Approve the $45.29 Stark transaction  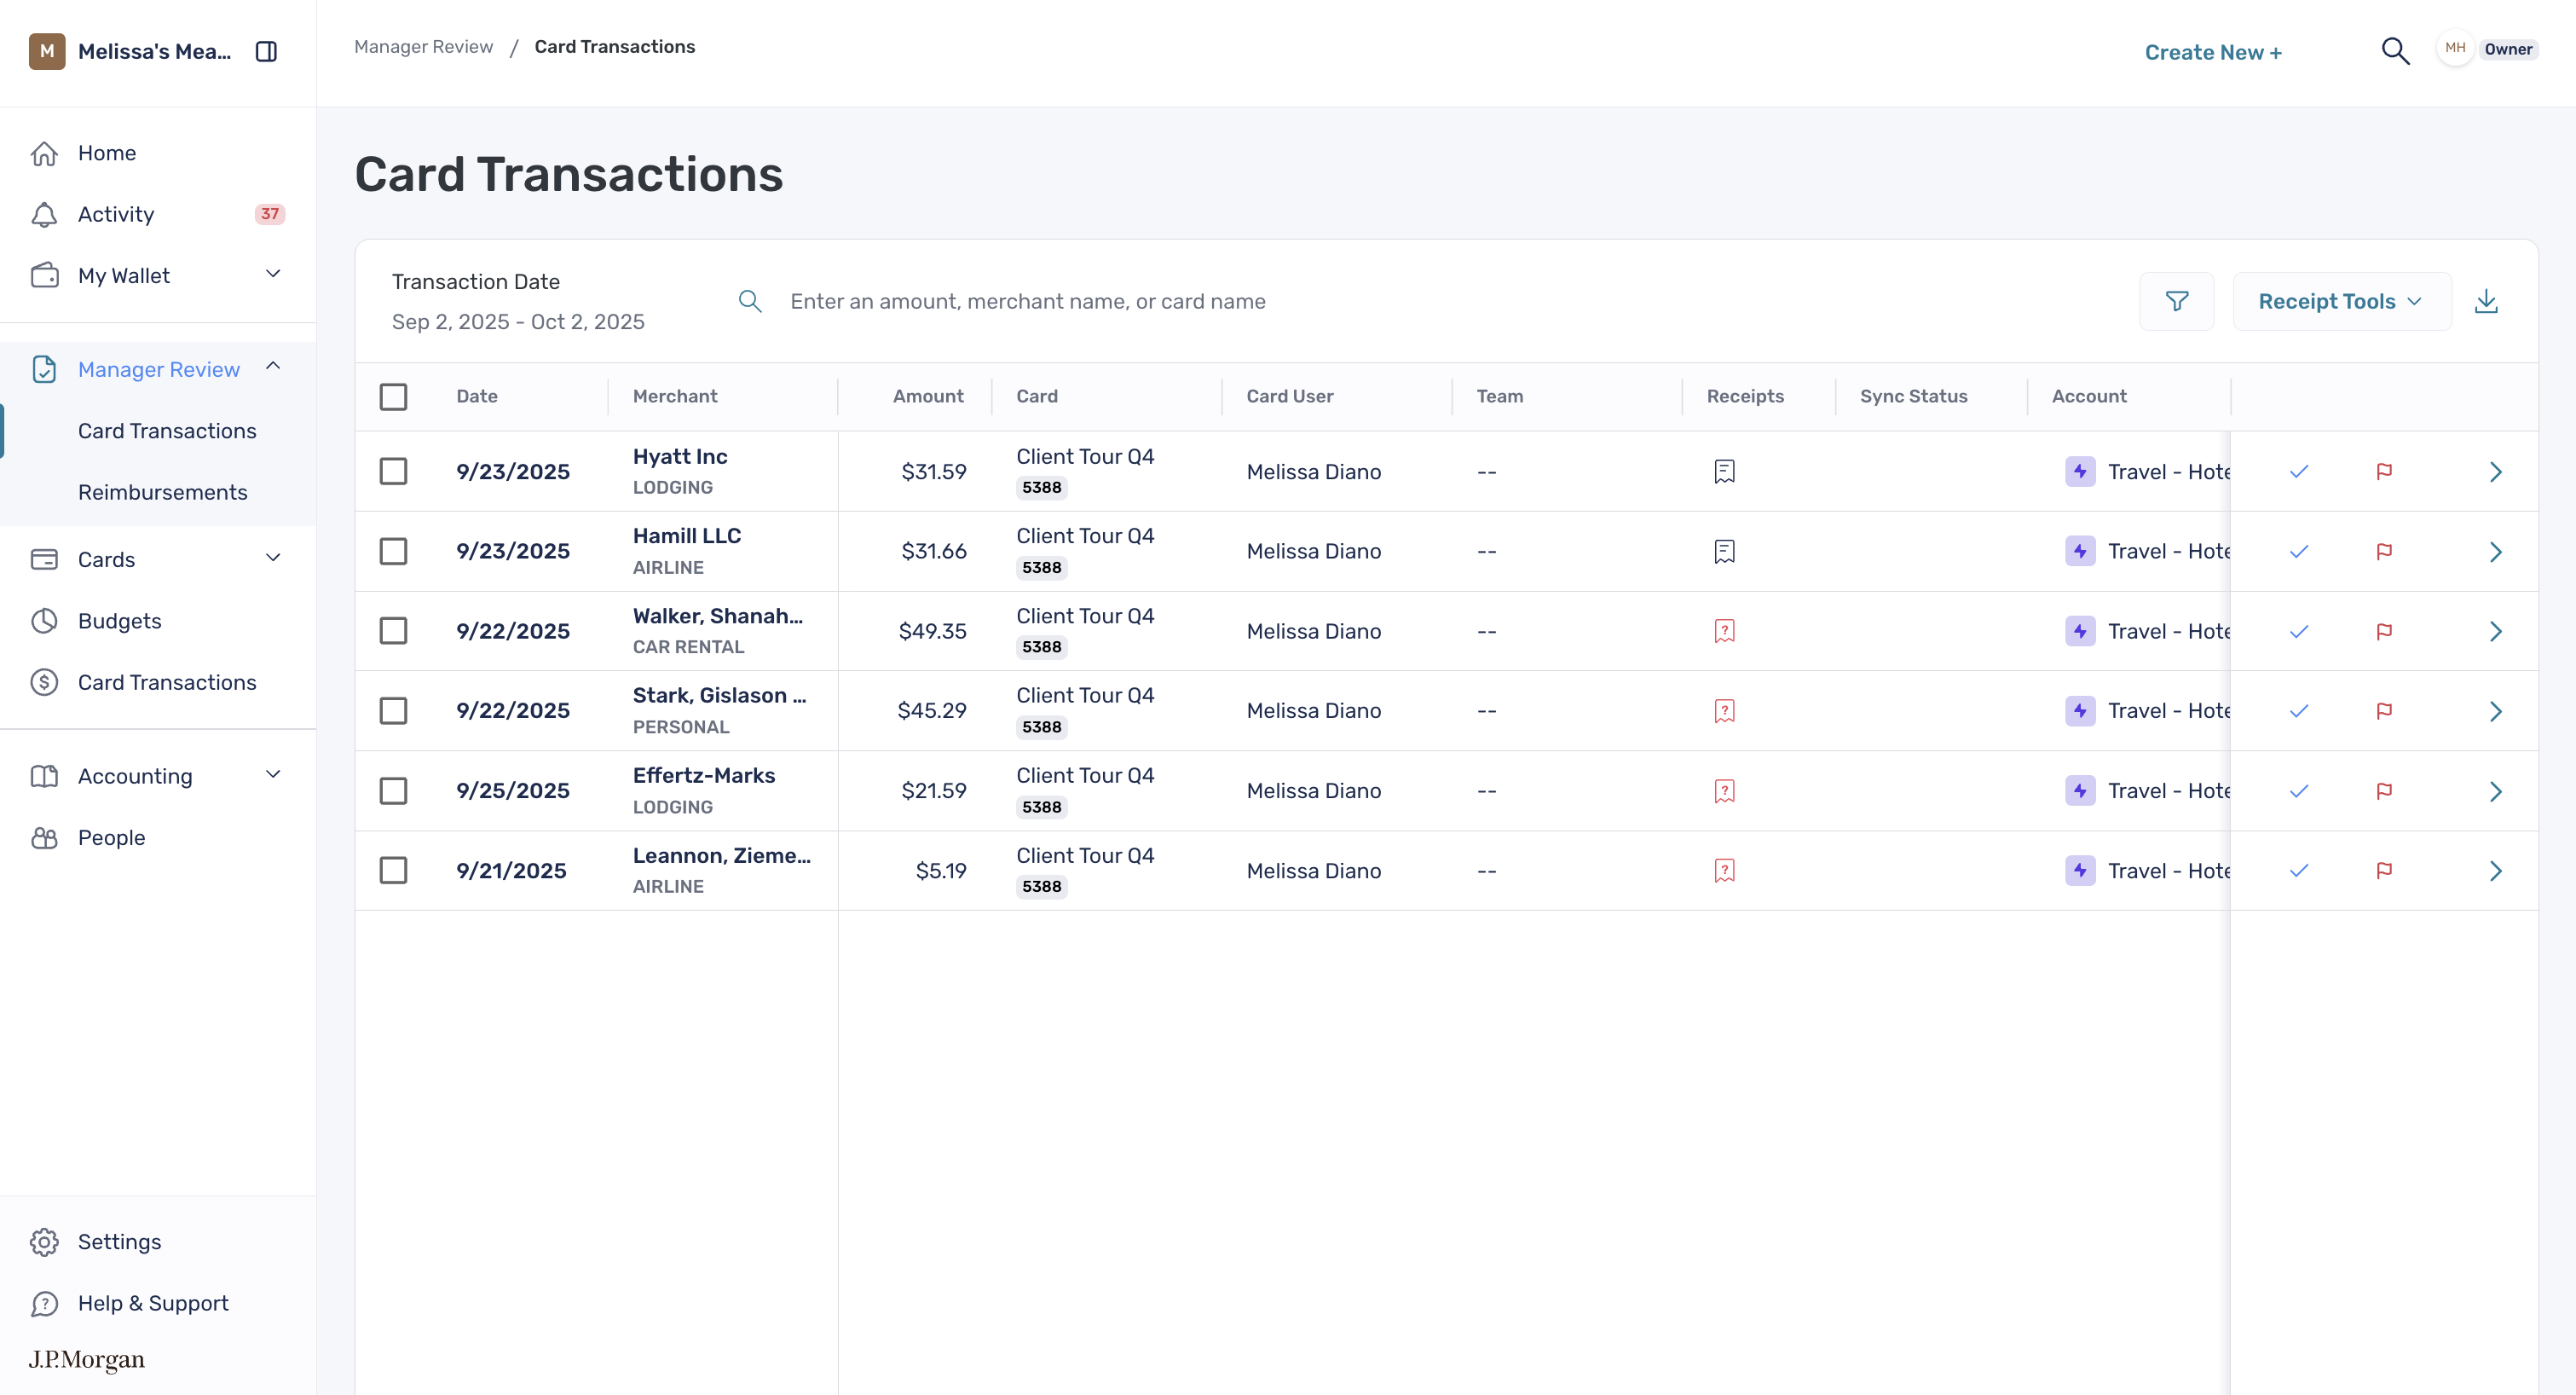[x=2299, y=711]
